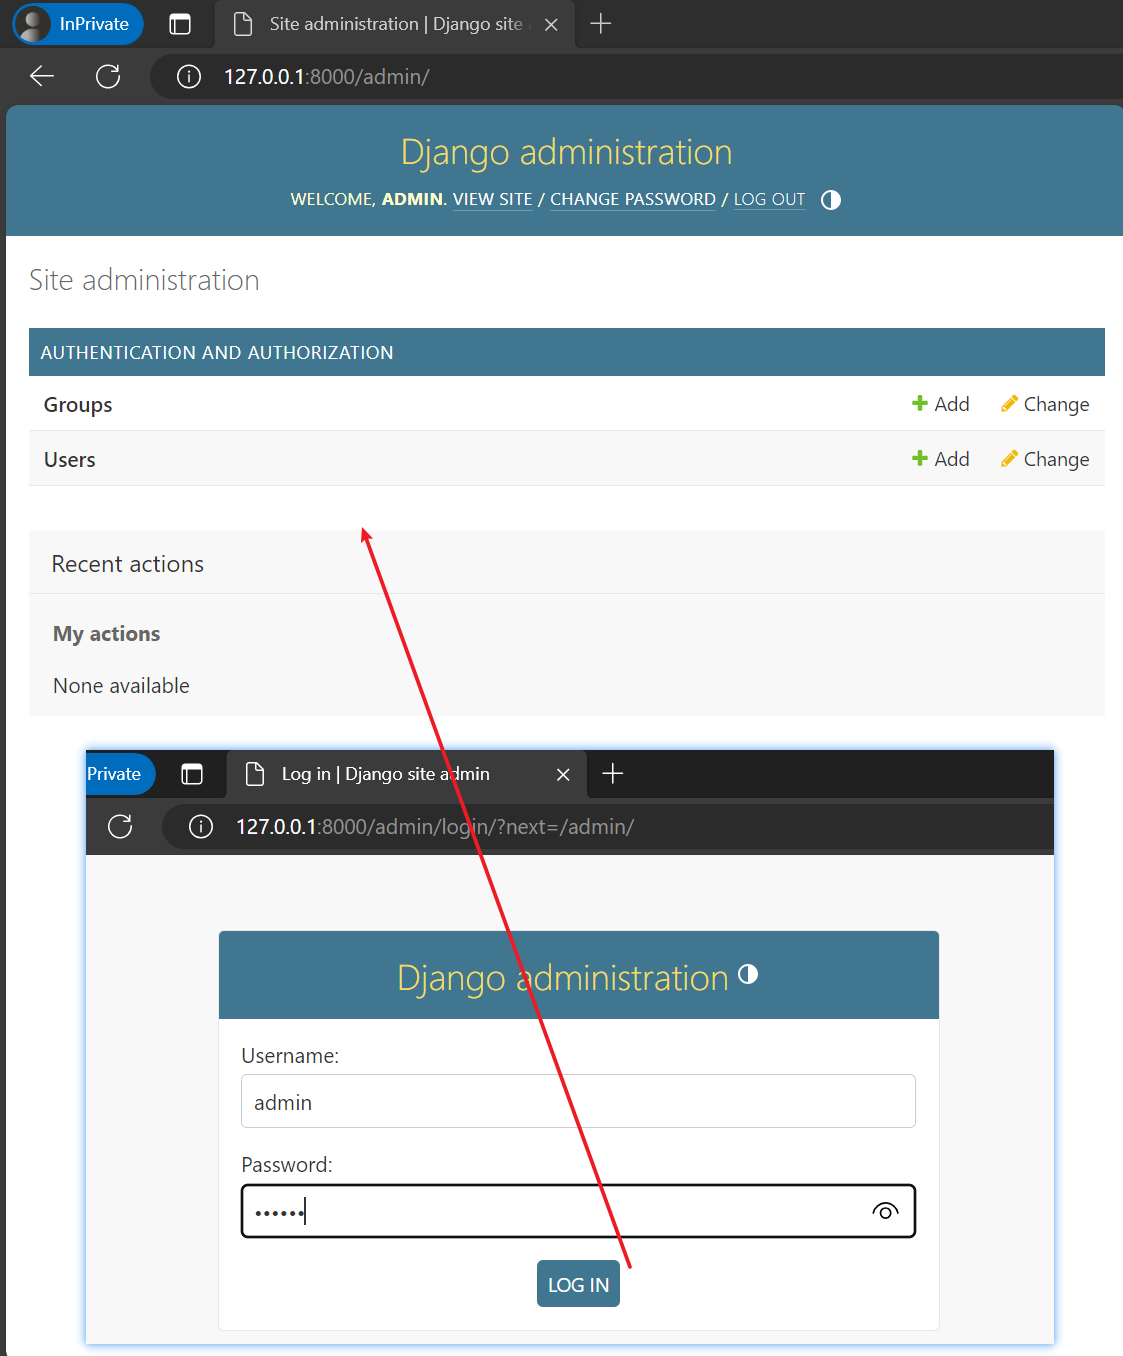
Task: Switch to the Log in | Django site admin tab
Action: pyautogui.click(x=385, y=774)
